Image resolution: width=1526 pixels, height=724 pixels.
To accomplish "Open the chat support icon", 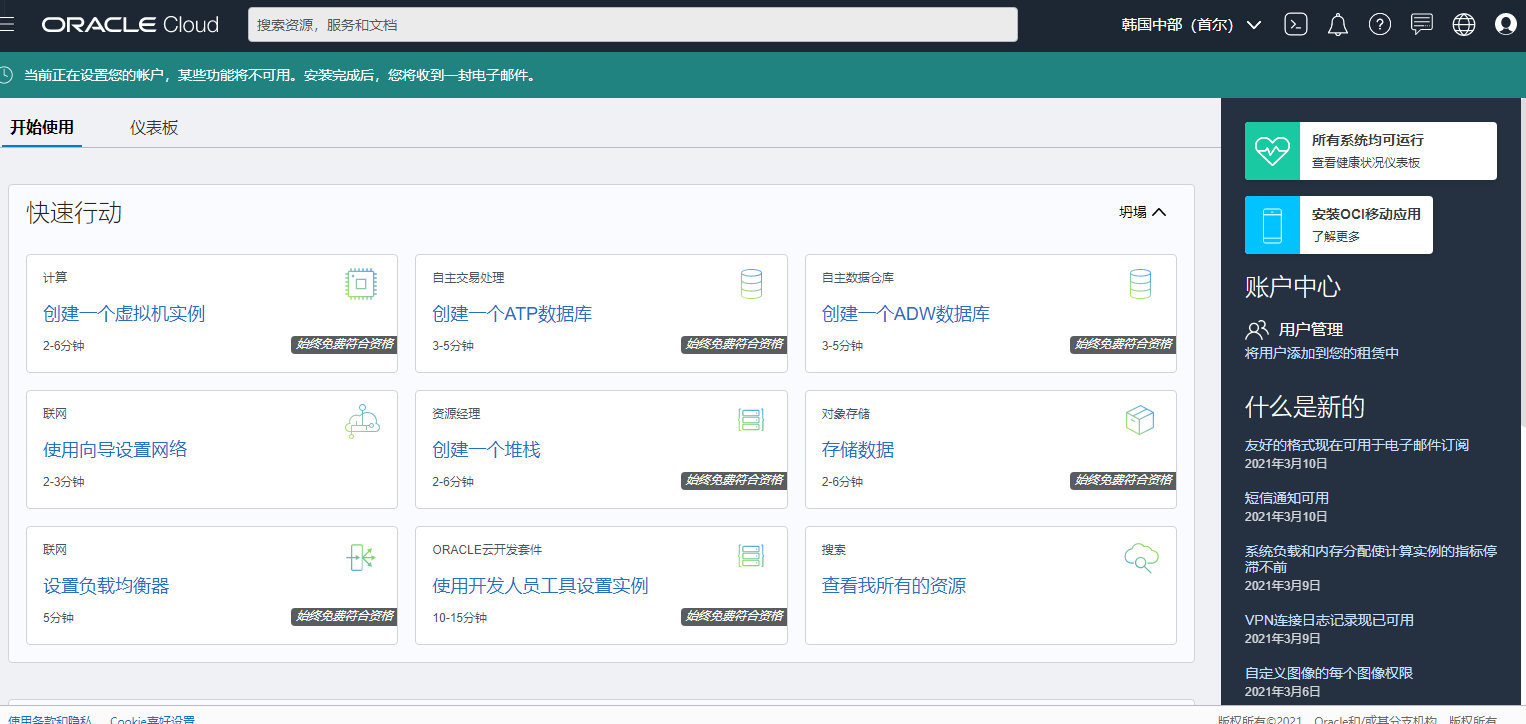I will (x=1422, y=25).
